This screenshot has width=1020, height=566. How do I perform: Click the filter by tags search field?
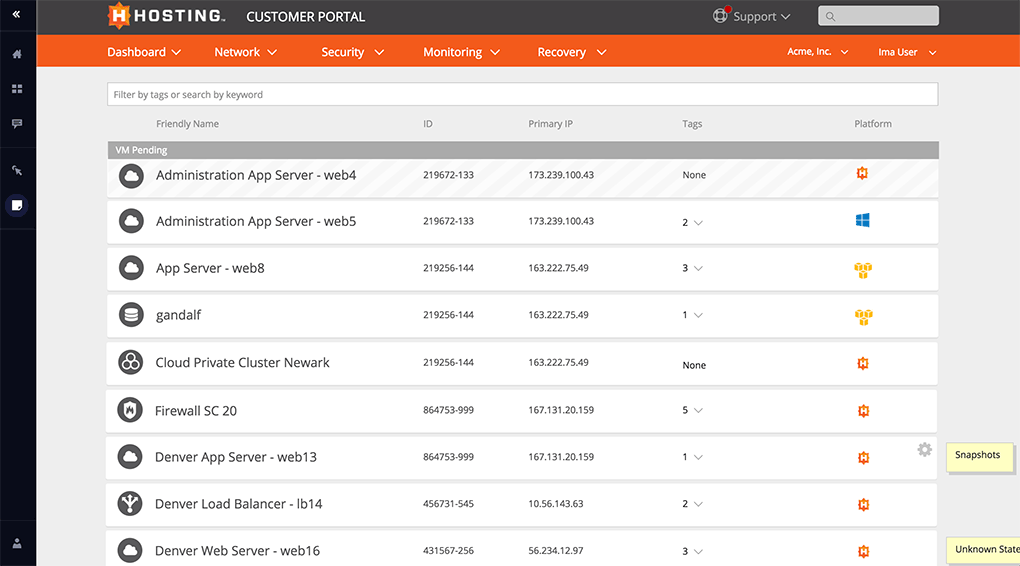pos(522,95)
